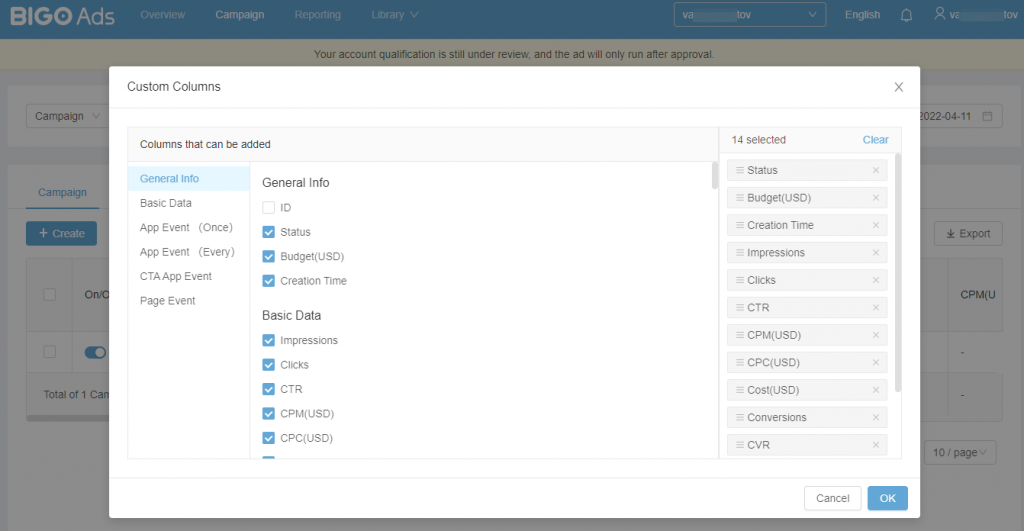The image size is (1024, 531).
Task: Uncheck the Creation Time checkbox
Action: pyautogui.click(x=268, y=281)
